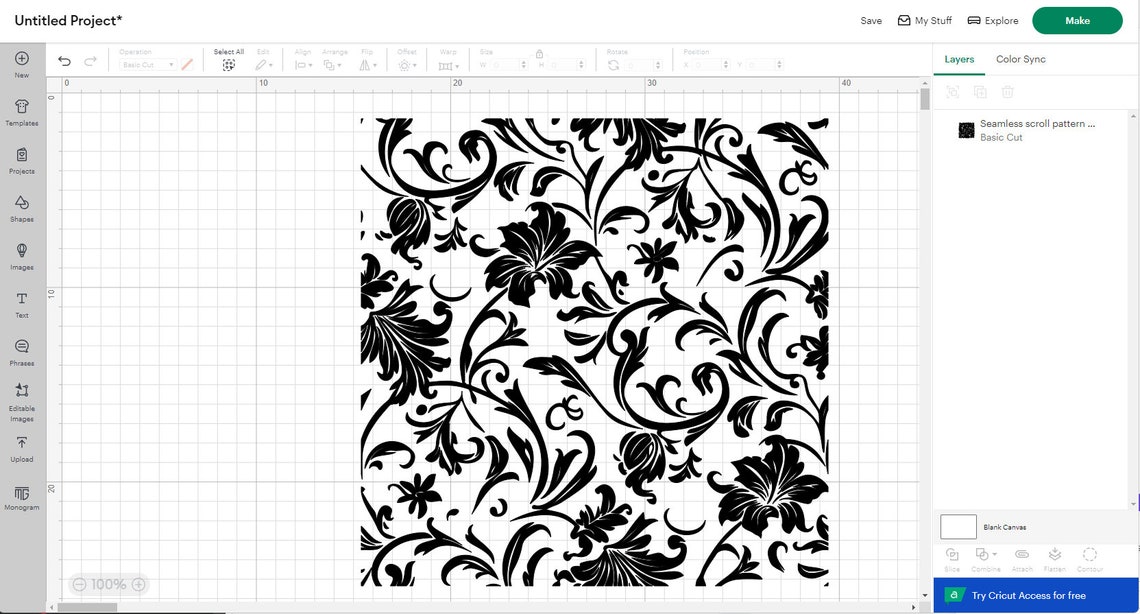Screen dimensions: 1140x614
Task: Switch to the Color Sync tab
Action: coord(1020,59)
